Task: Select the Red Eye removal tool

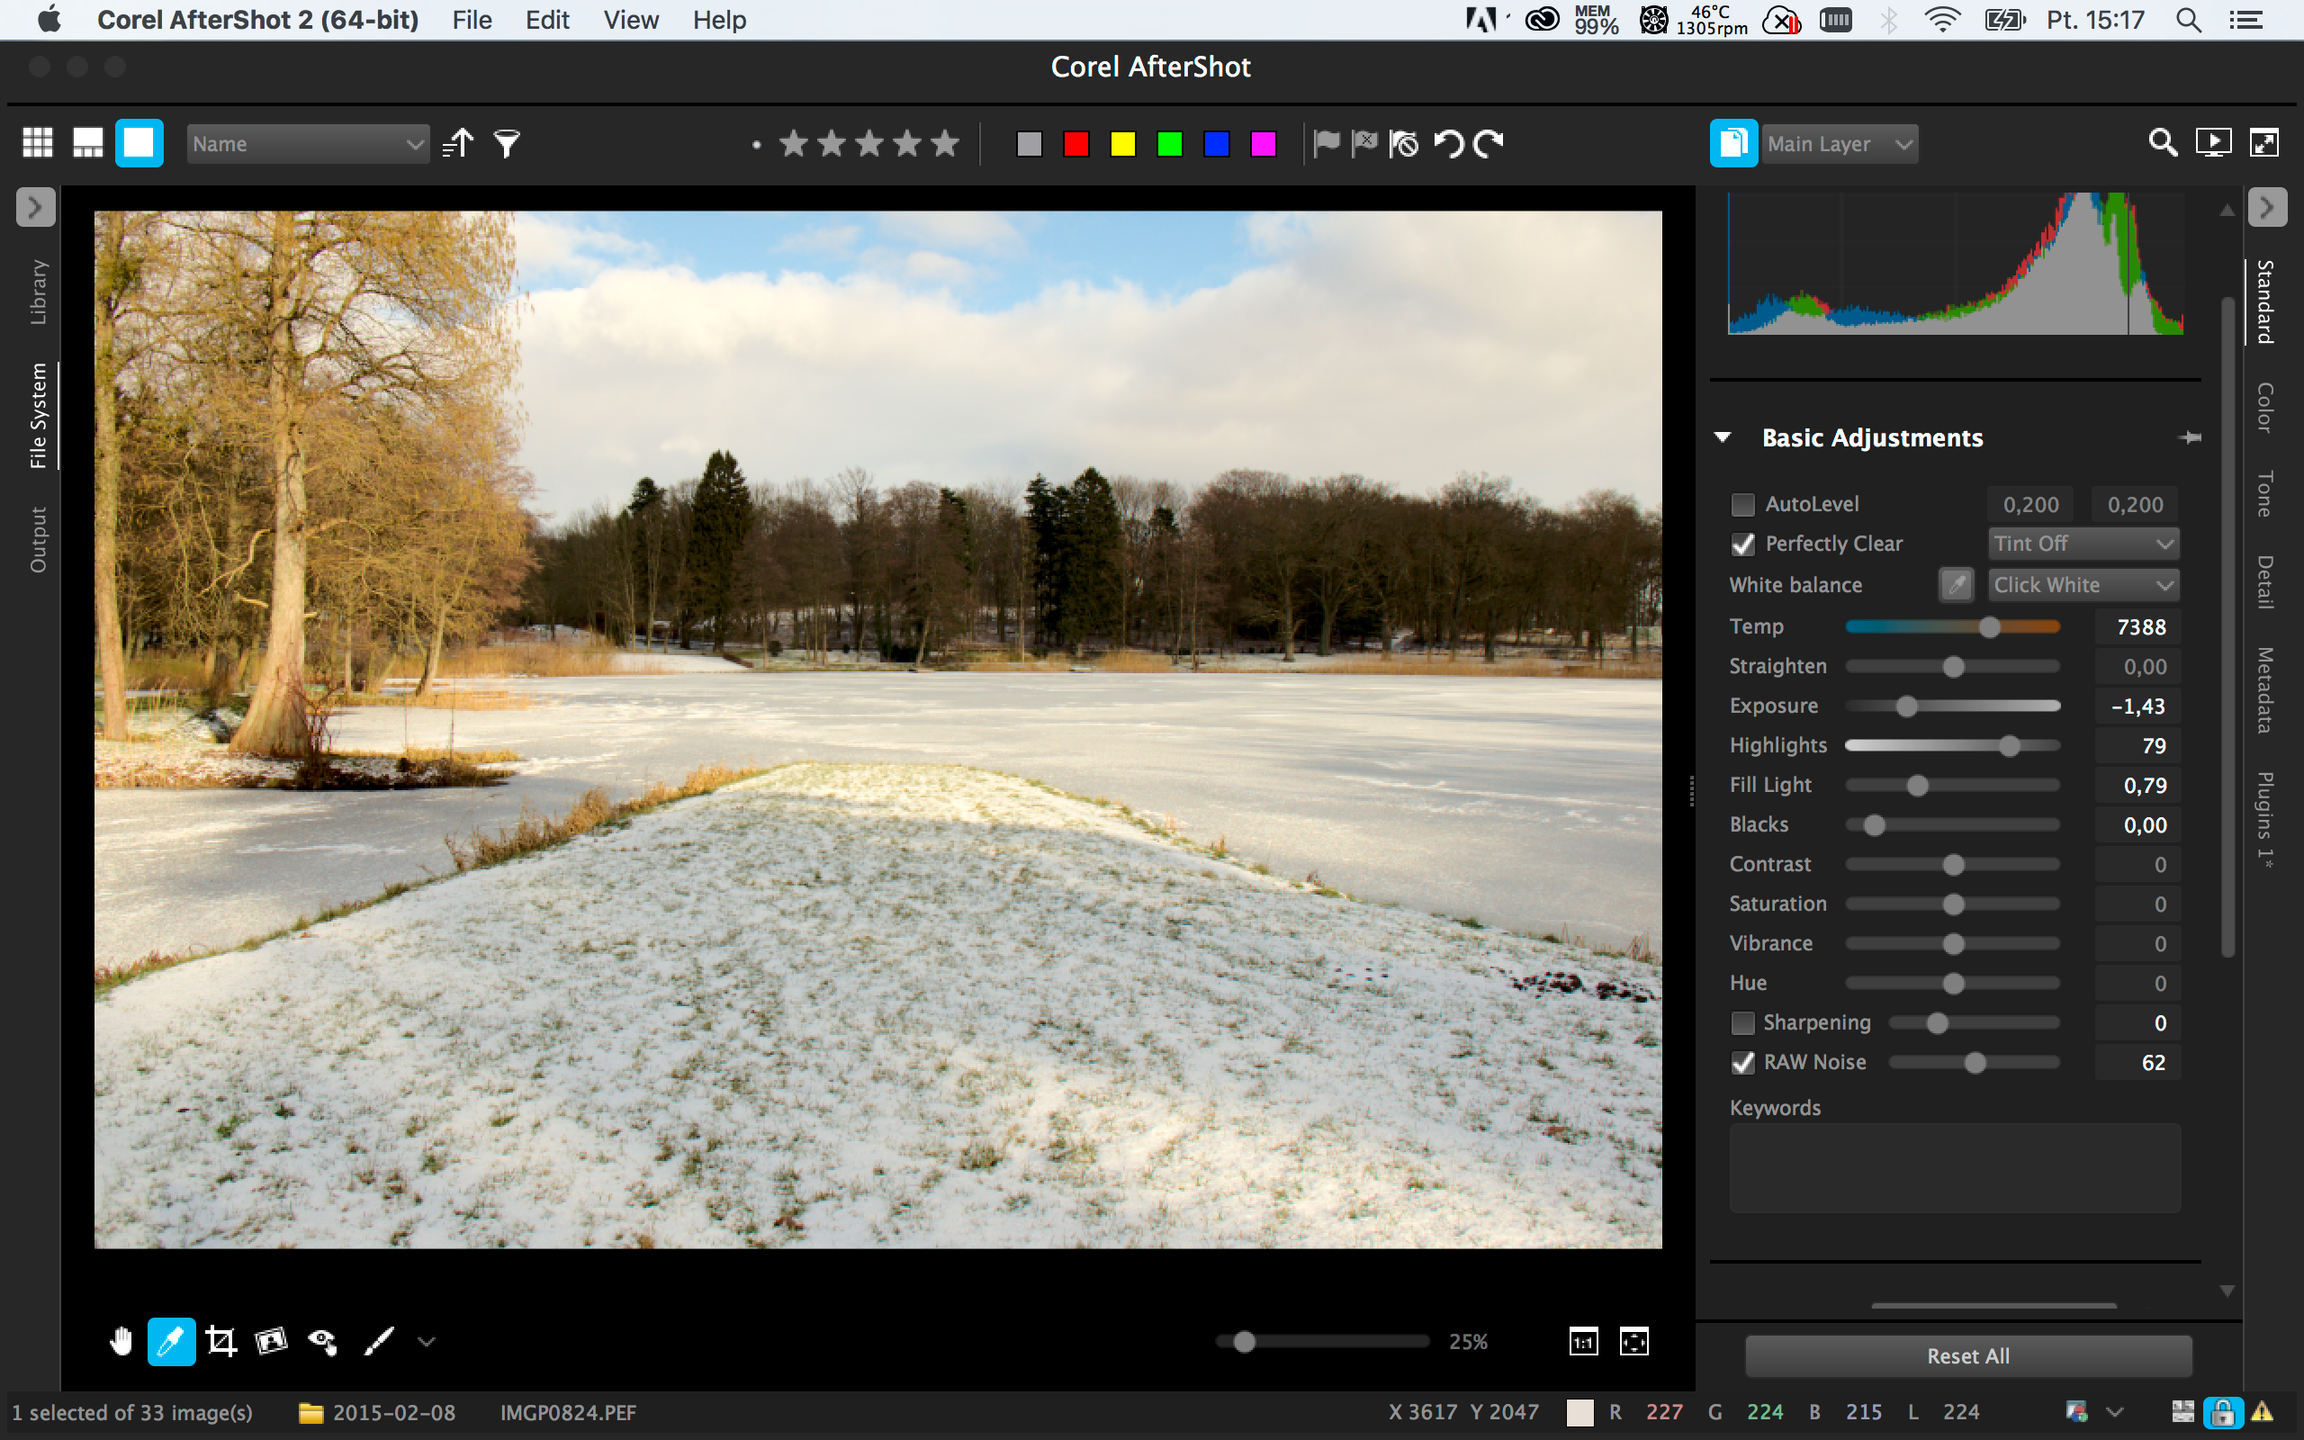Action: tap(322, 1341)
